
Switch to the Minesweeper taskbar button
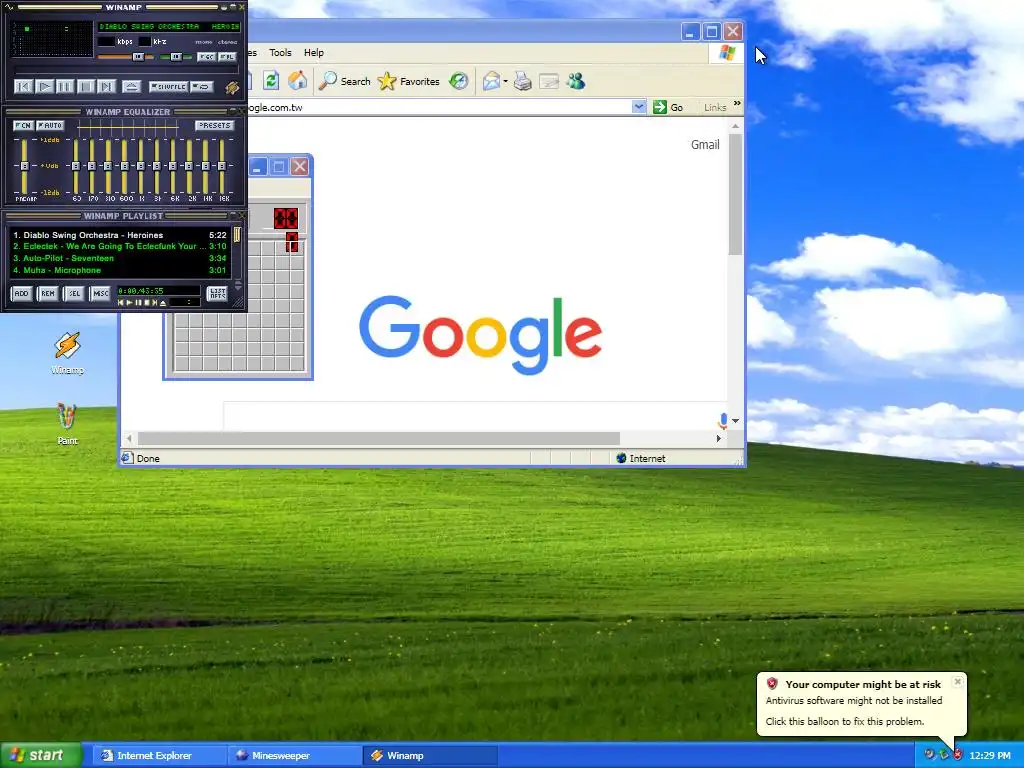pyautogui.click(x=294, y=756)
